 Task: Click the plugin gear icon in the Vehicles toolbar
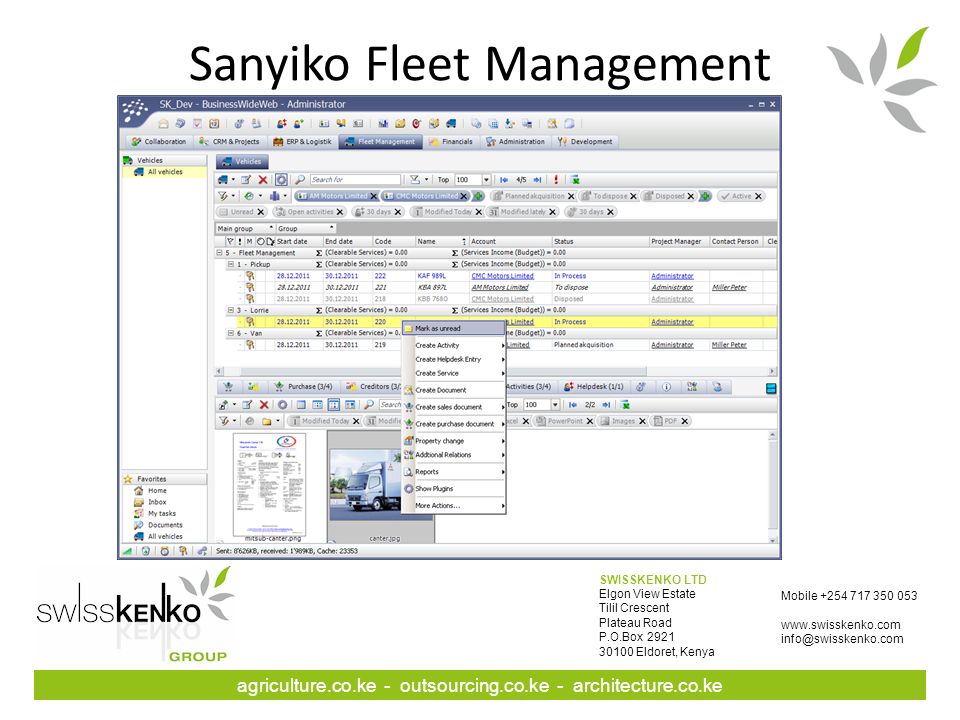point(281,179)
